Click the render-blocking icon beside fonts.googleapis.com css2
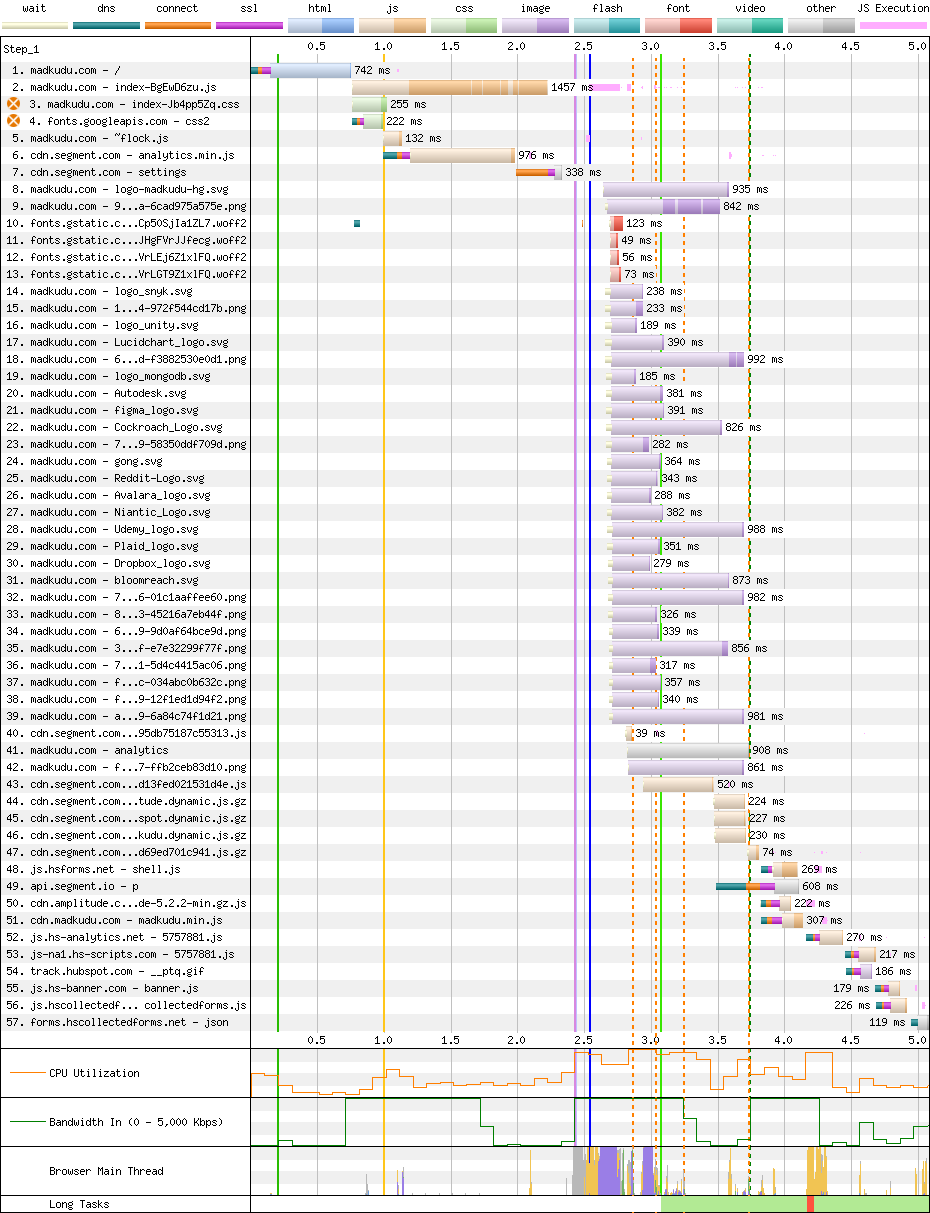The height and width of the screenshot is (1213, 930). pos(14,121)
